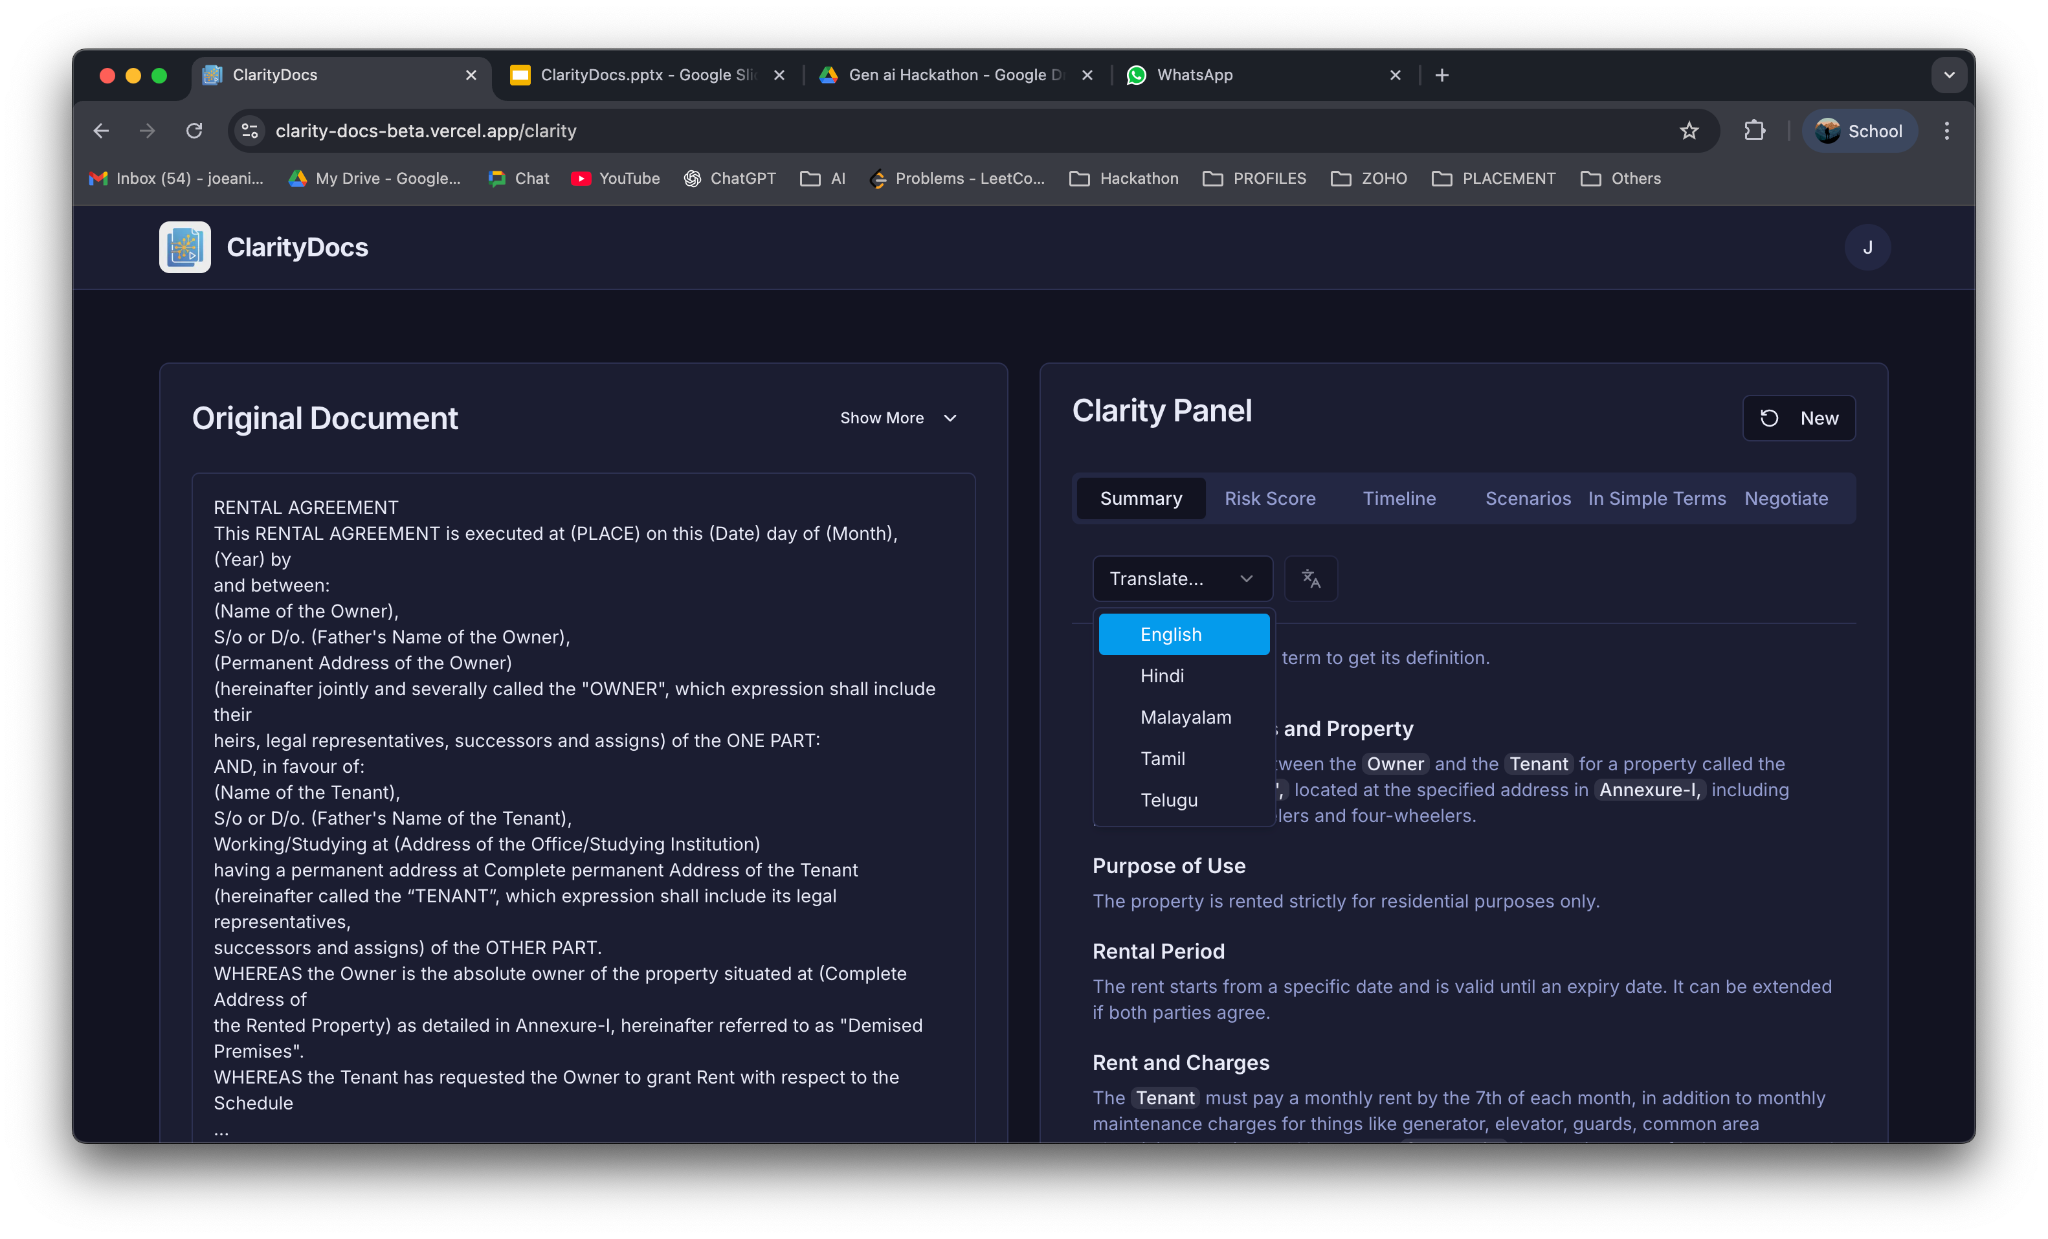Screen dimensions: 2048x1239
Task: Open the Negotiate tab
Action: click(1785, 499)
